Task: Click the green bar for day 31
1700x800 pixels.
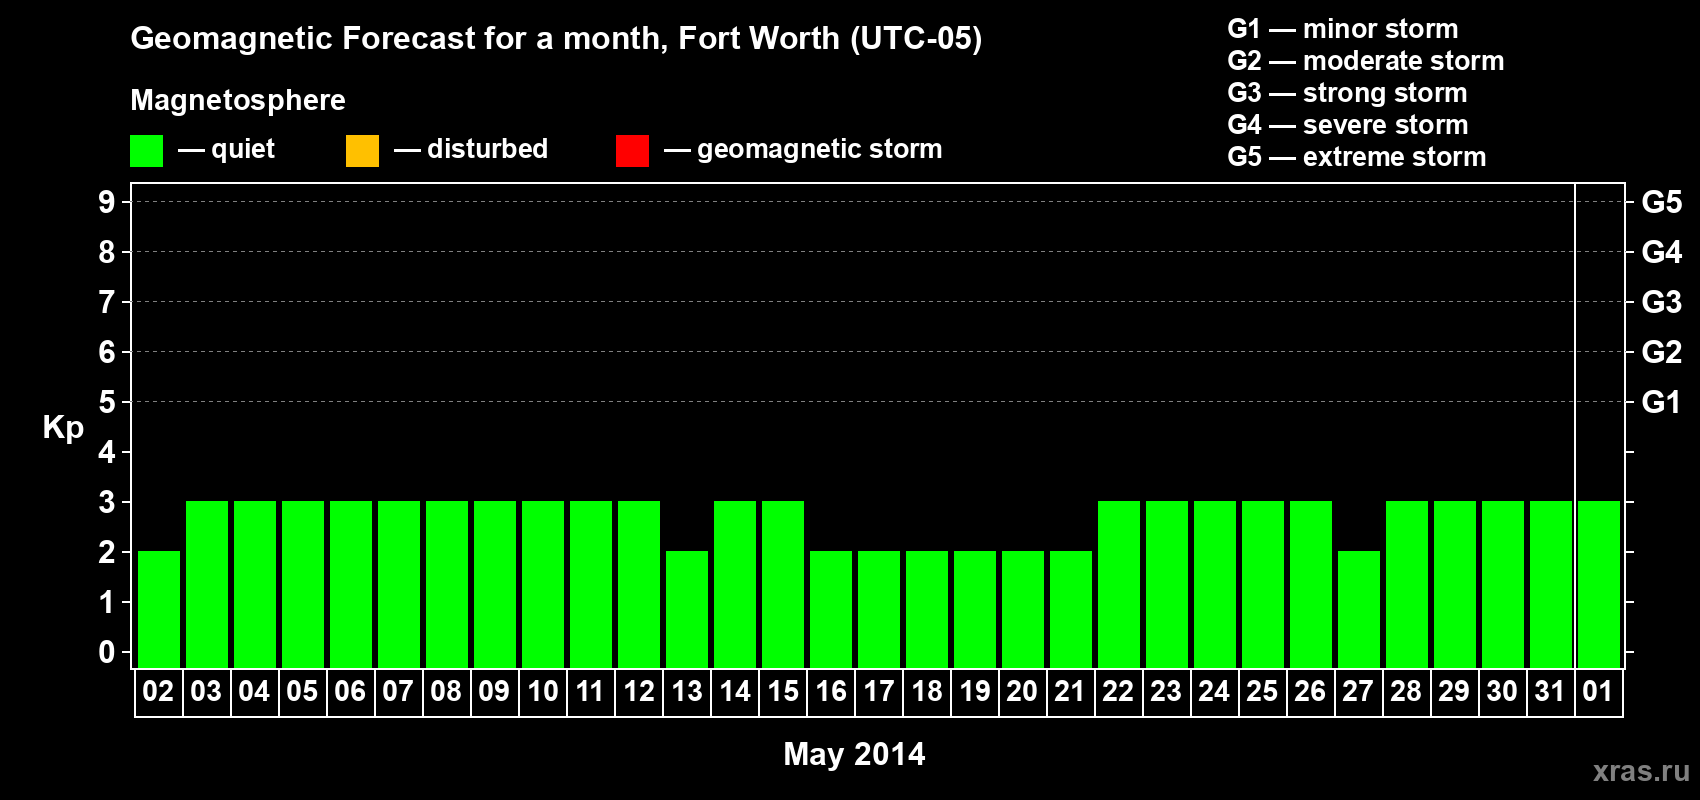Action: tap(1551, 584)
